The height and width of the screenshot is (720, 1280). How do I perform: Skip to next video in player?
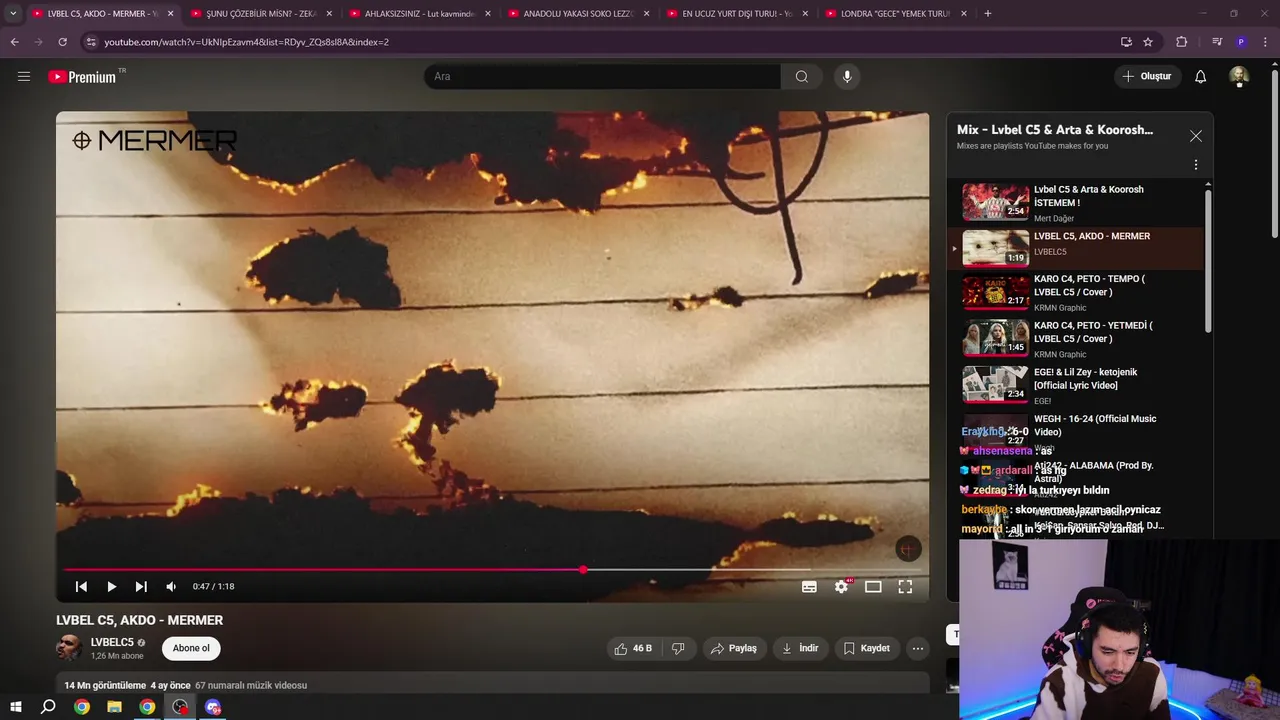(x=141, y=587)
